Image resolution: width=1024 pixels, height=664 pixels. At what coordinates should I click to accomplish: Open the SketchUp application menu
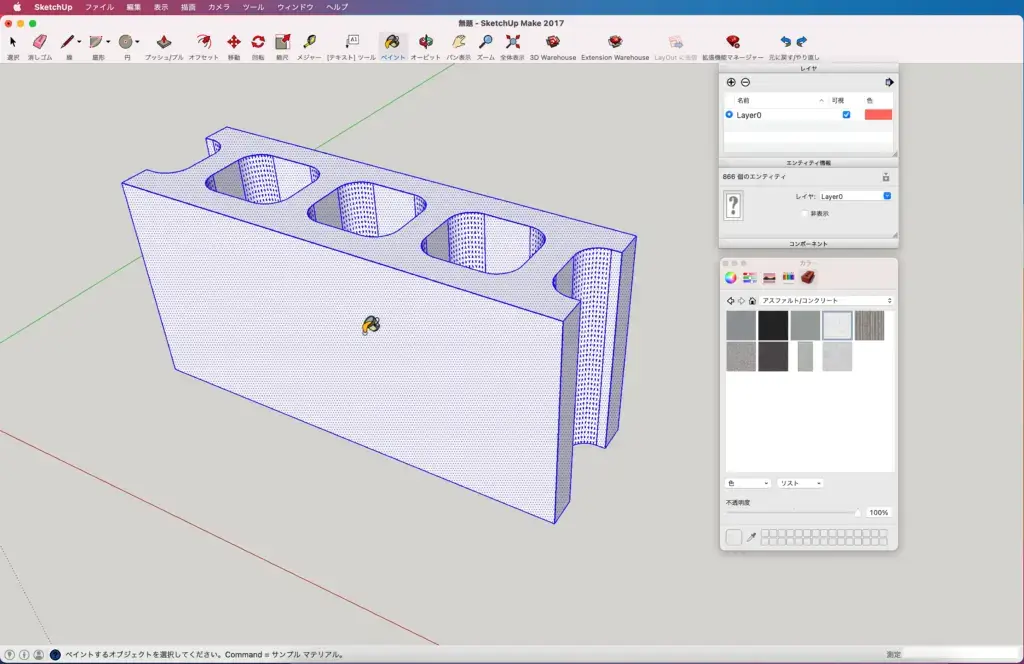click(x=53, y=7)
